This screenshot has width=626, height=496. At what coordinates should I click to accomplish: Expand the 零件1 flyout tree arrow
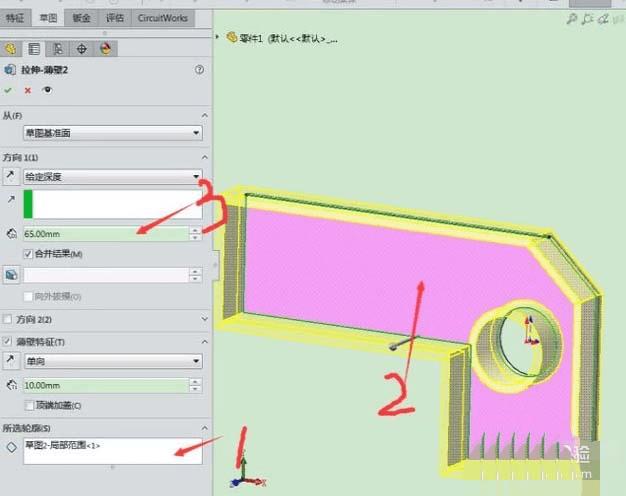(x=218, y=37)
